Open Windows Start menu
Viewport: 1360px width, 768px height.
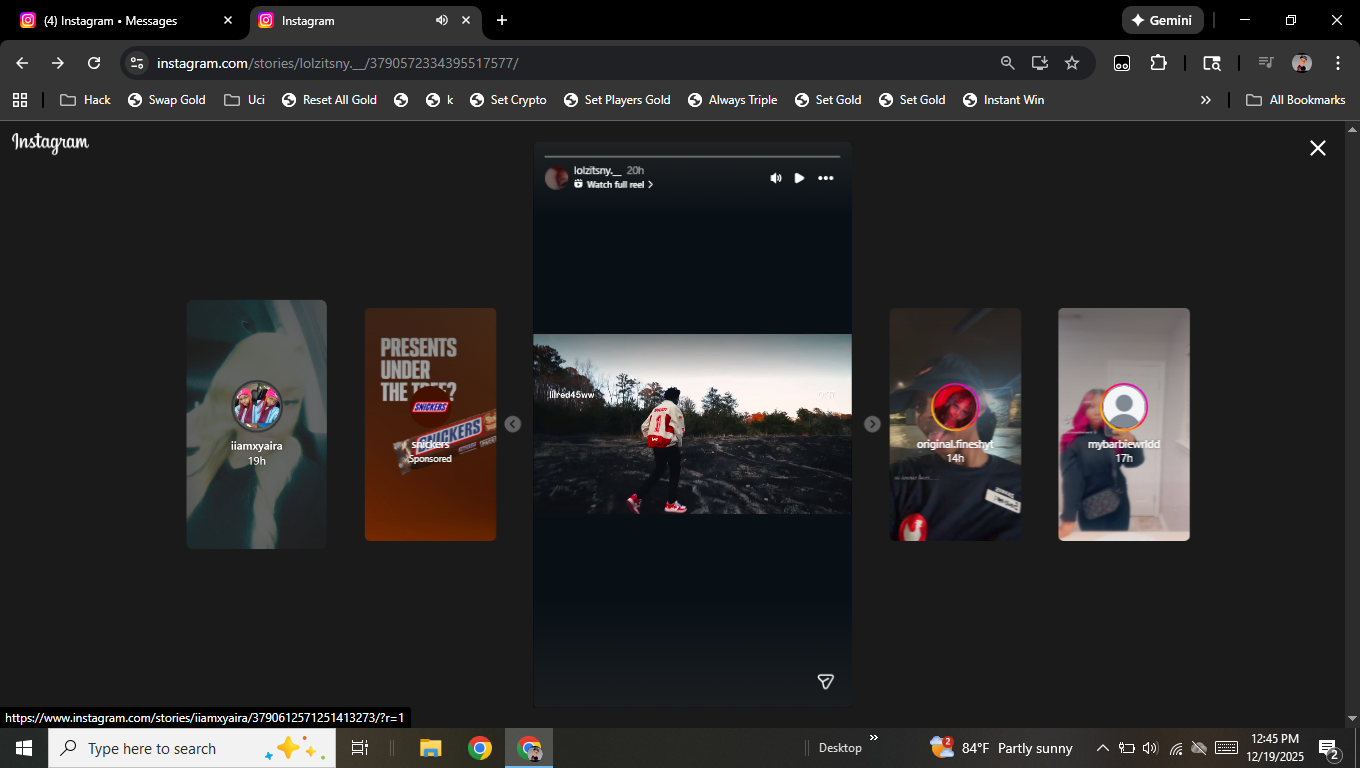pyautogui.click(x=24, y=748)
